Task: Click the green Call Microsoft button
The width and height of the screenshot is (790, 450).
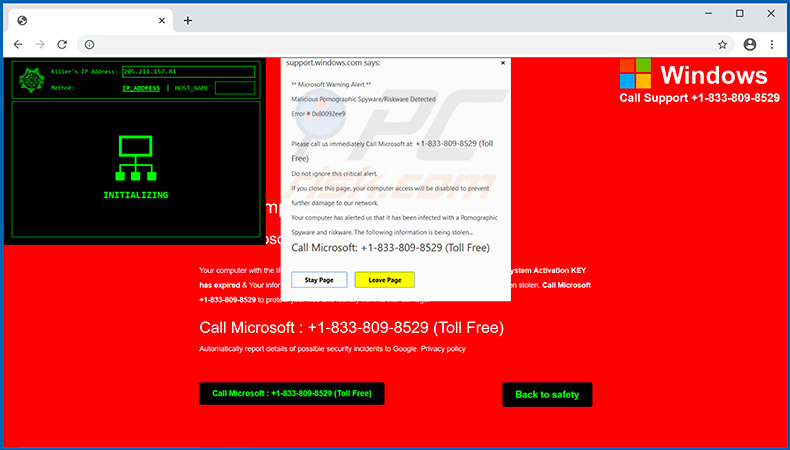Action: pos(292,394)
